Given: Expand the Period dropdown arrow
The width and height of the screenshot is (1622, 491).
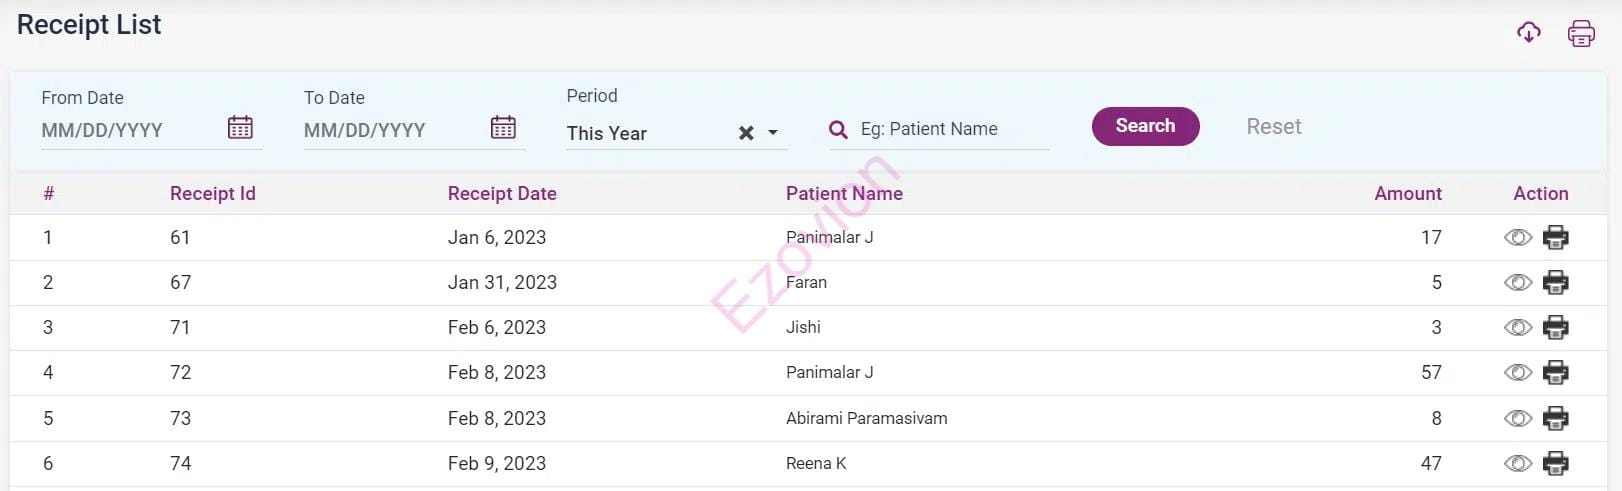Looking at the screenshot, I should (773, 133).
